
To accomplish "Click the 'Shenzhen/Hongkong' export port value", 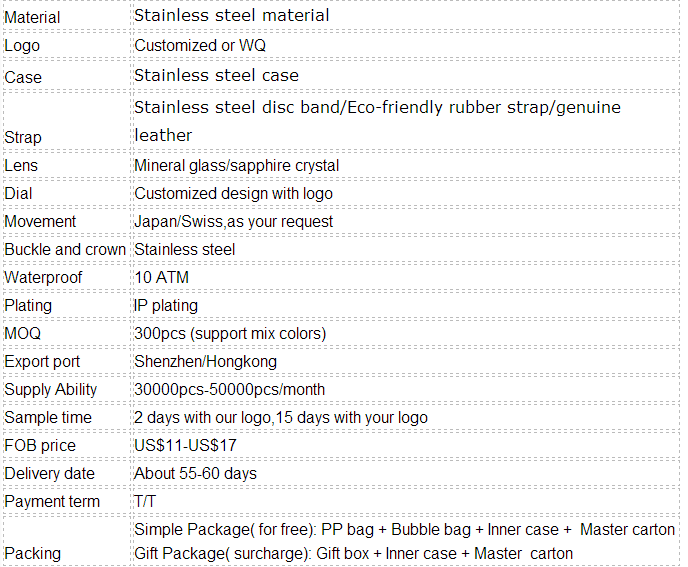I will point(205,362).
